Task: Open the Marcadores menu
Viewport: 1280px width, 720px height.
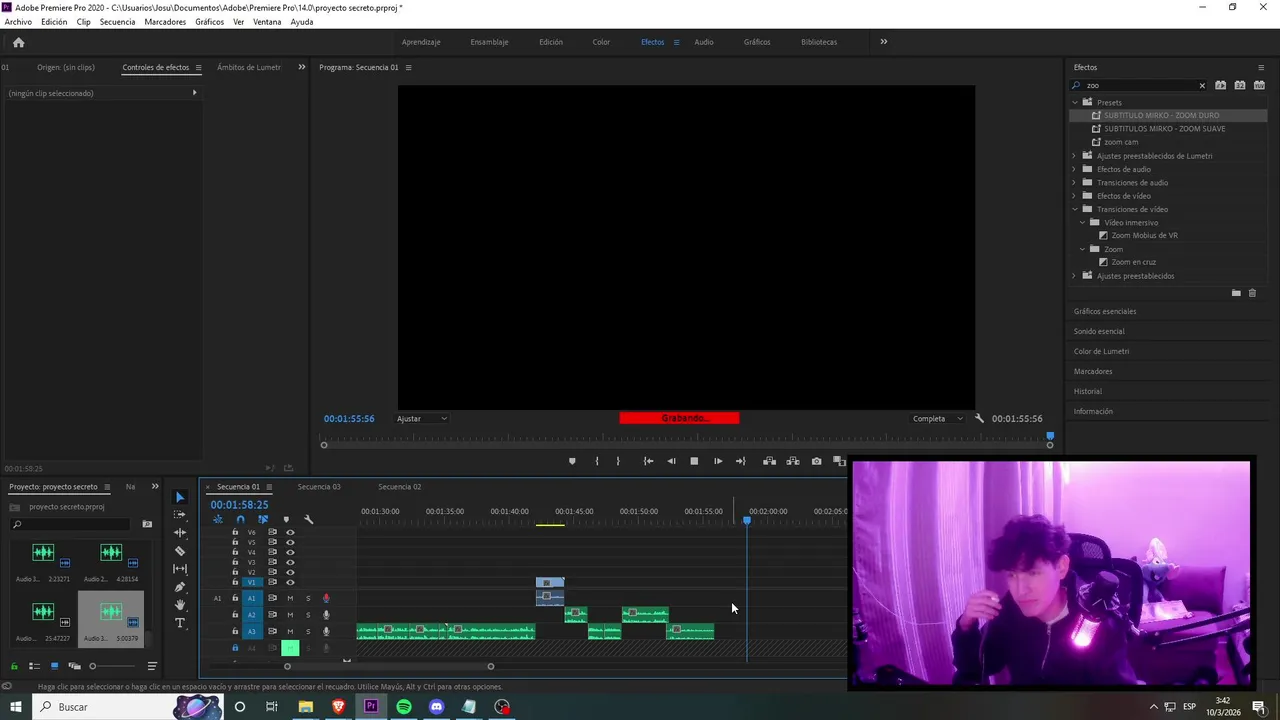Action: [165, 22]
